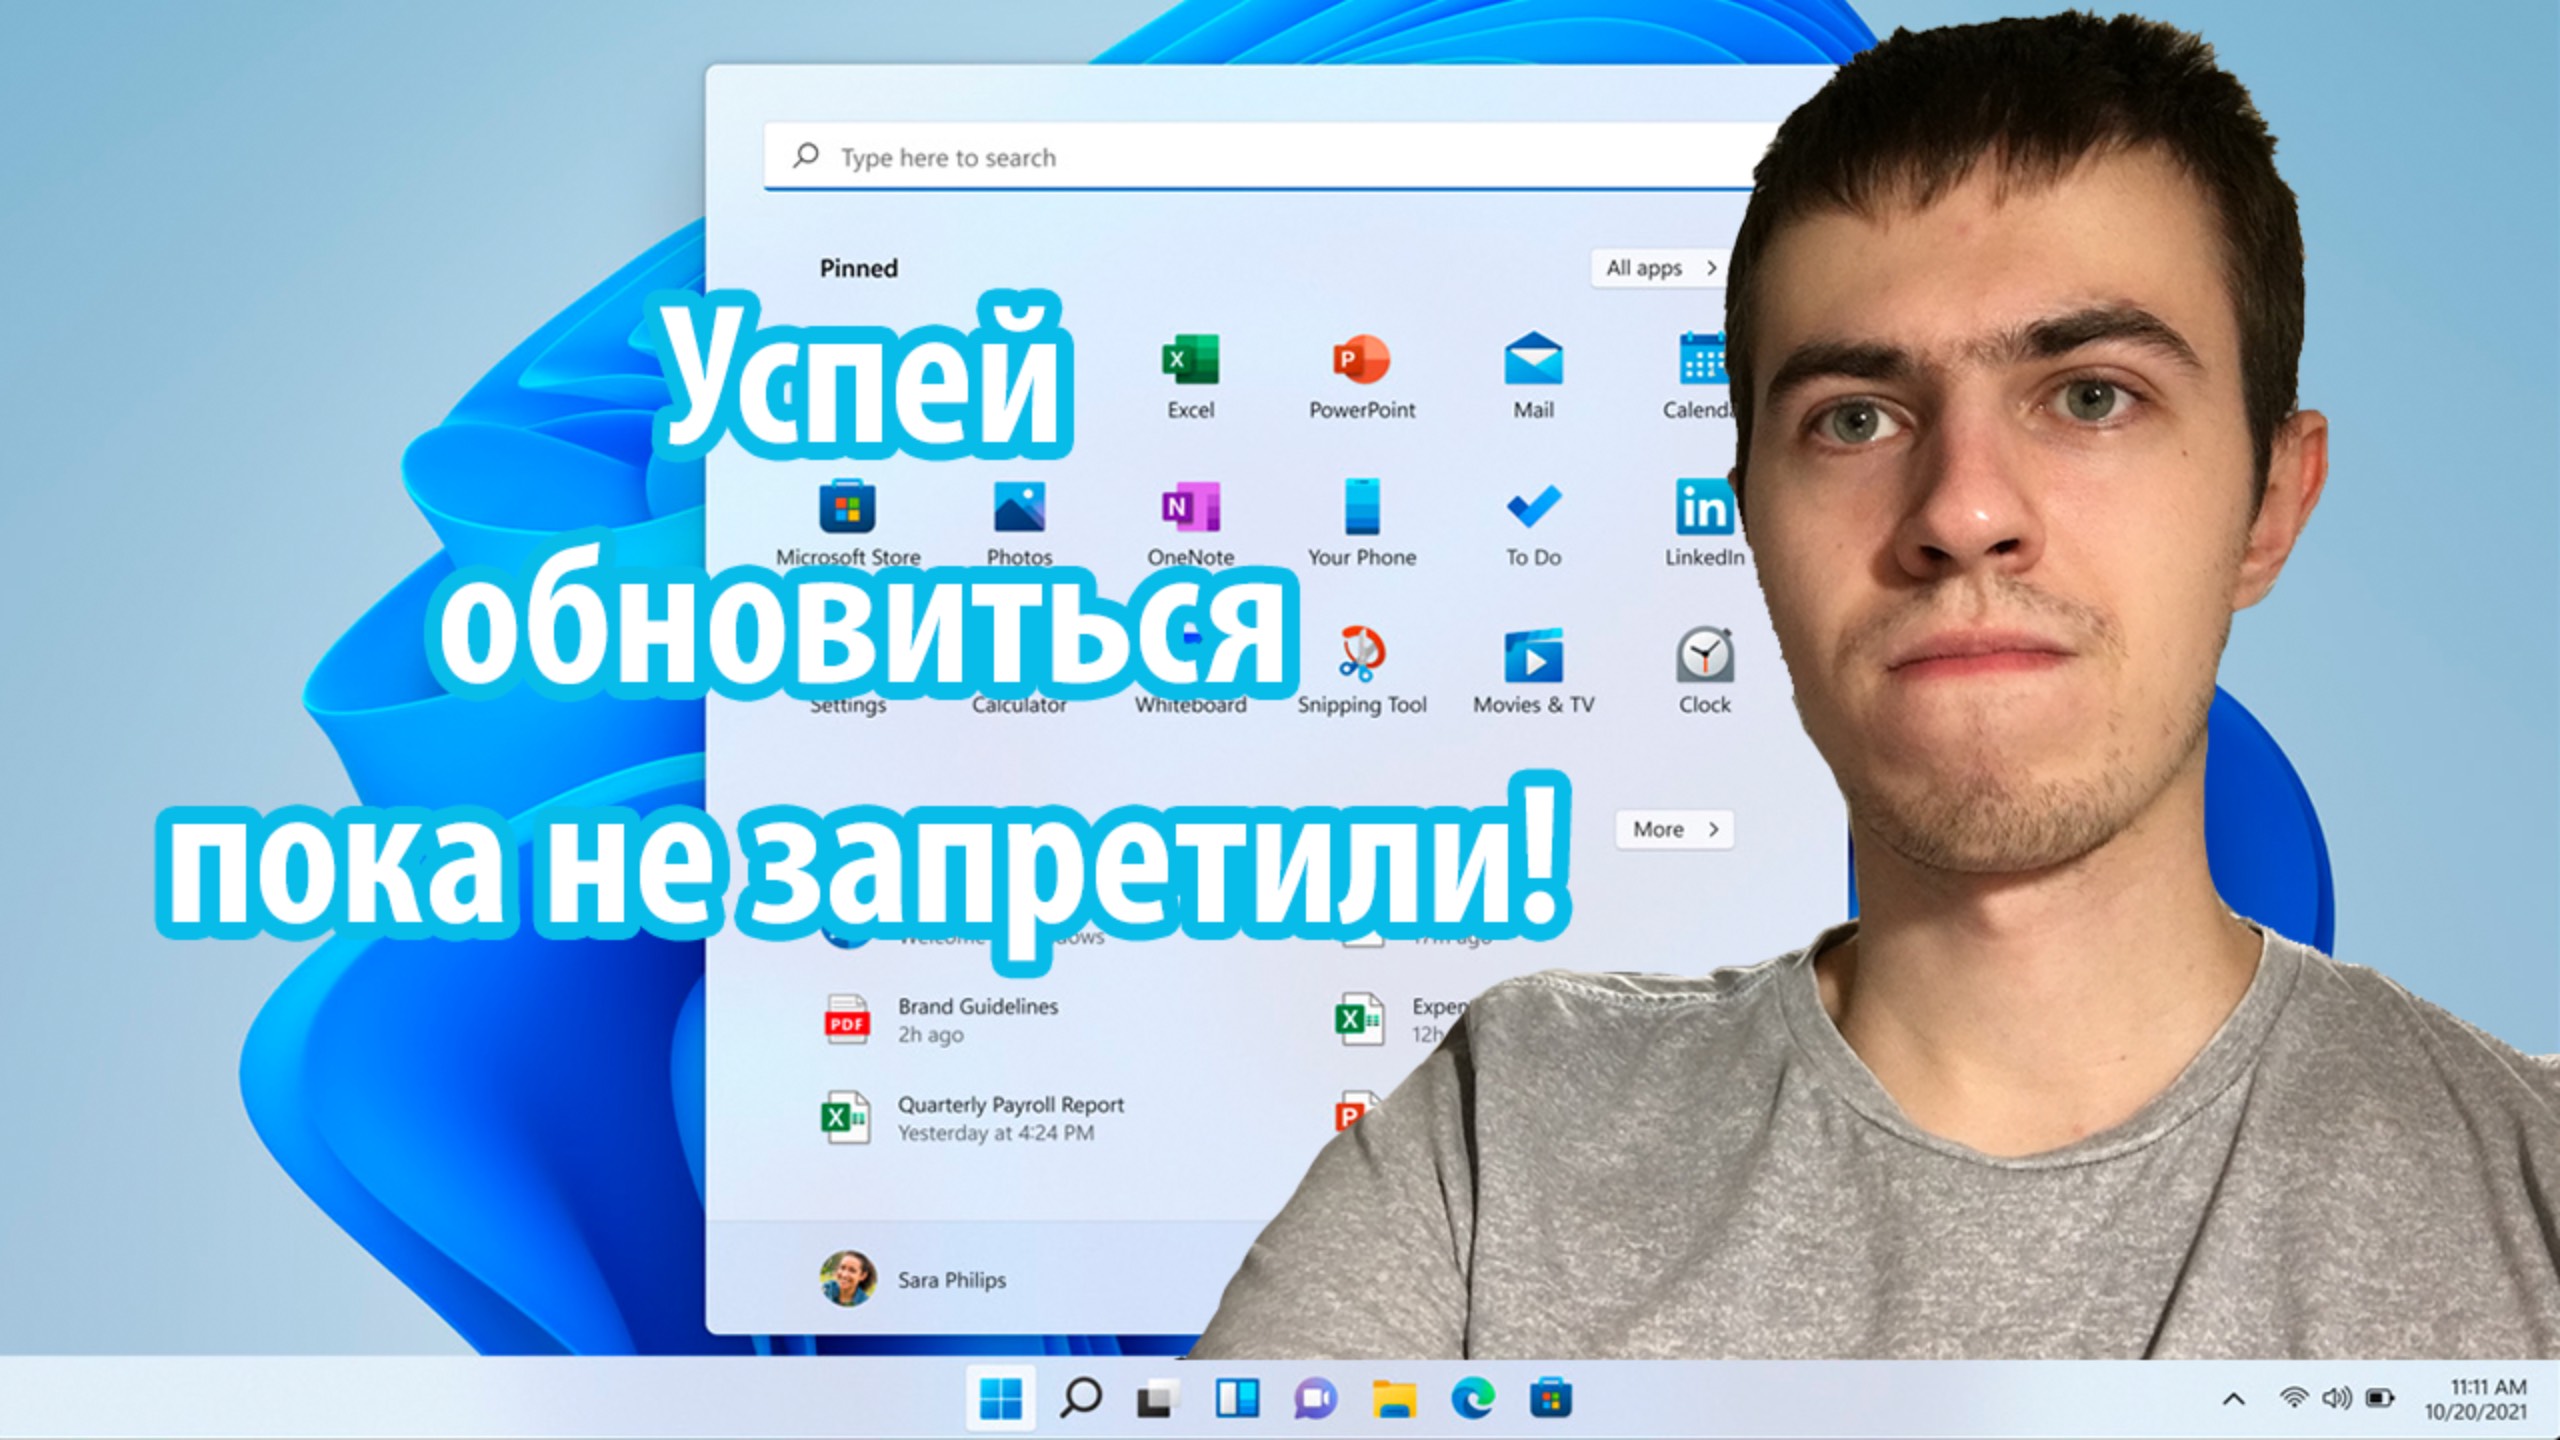The image size is (2560, 1440).
Task: Open the clock and date flyout
Action: (2475, 1399)
